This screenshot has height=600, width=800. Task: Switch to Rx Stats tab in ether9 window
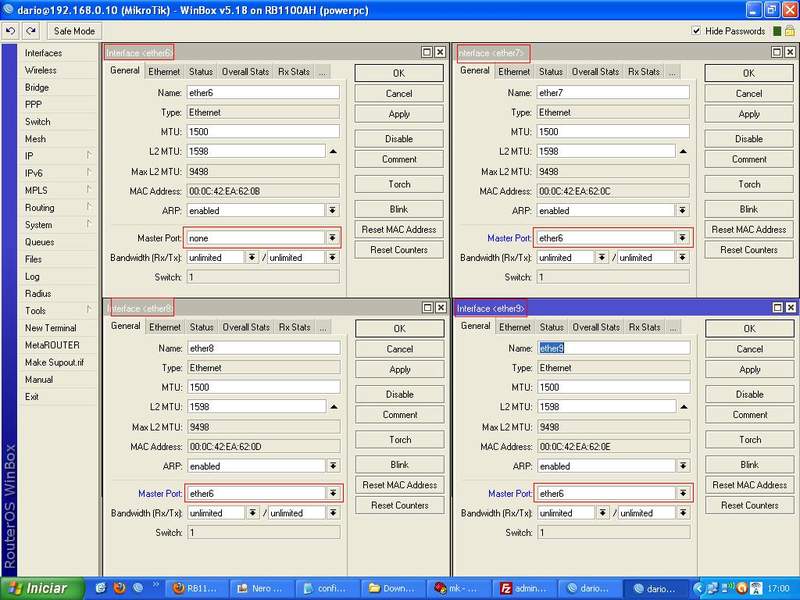click(x=644, y=327)
